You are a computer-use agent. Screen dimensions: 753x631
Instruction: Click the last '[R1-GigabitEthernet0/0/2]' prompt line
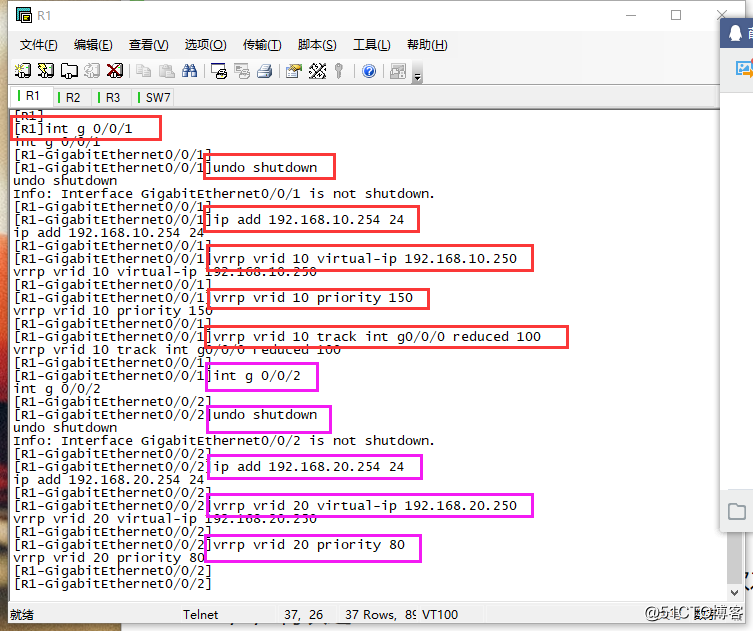tap(113, 583)
